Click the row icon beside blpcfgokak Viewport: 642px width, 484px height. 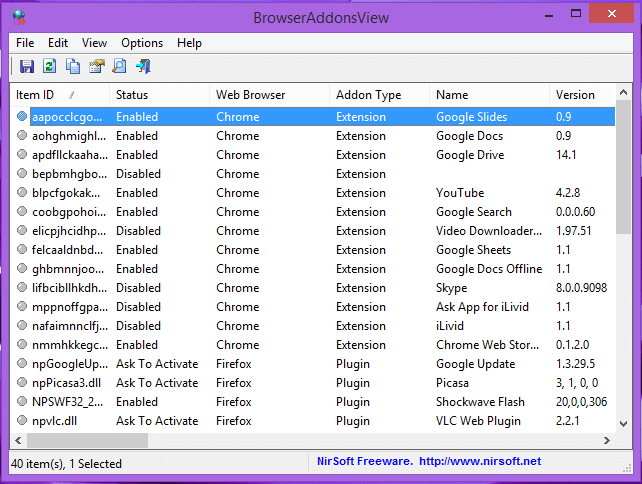pos(22,192)
